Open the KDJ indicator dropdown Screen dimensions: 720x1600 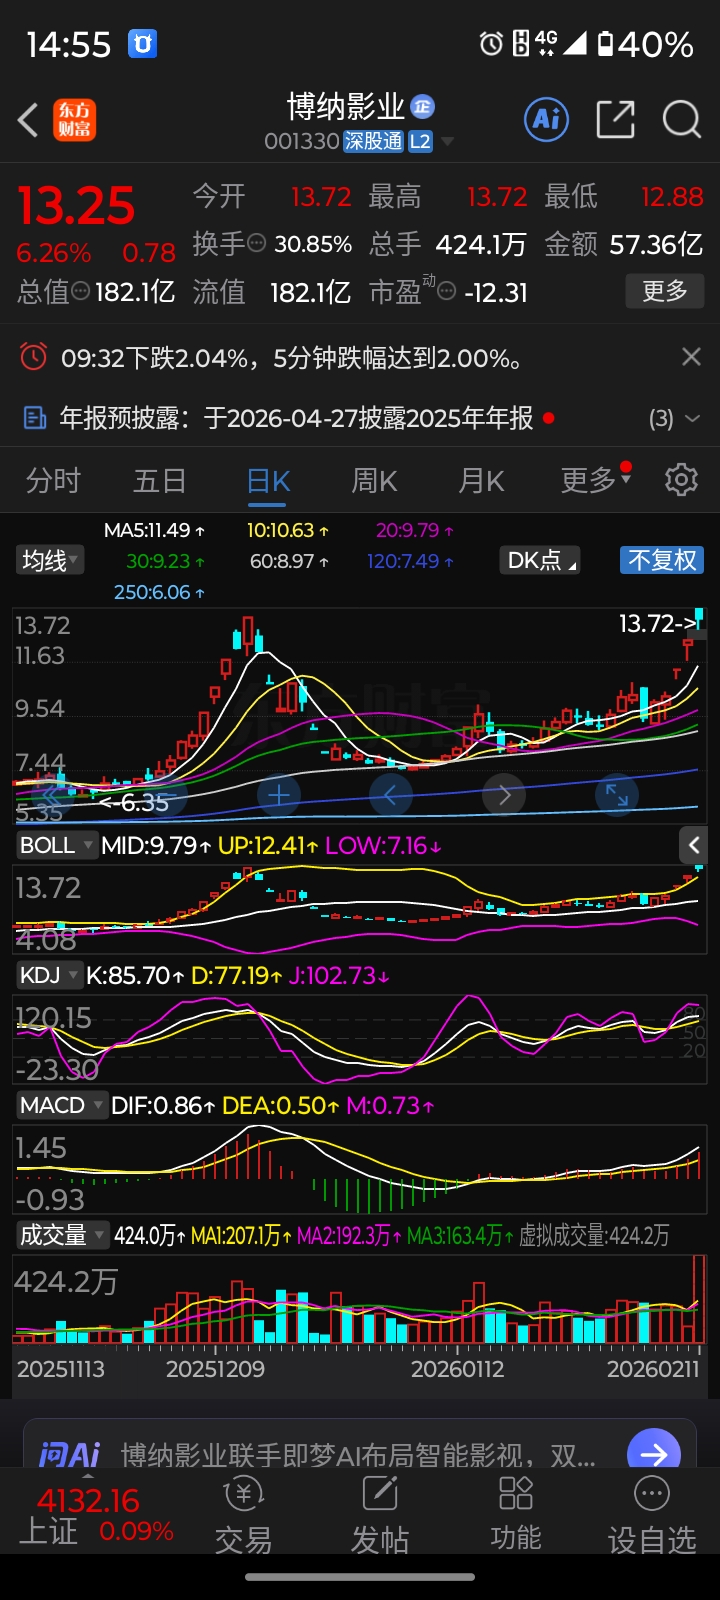point(49,975)
